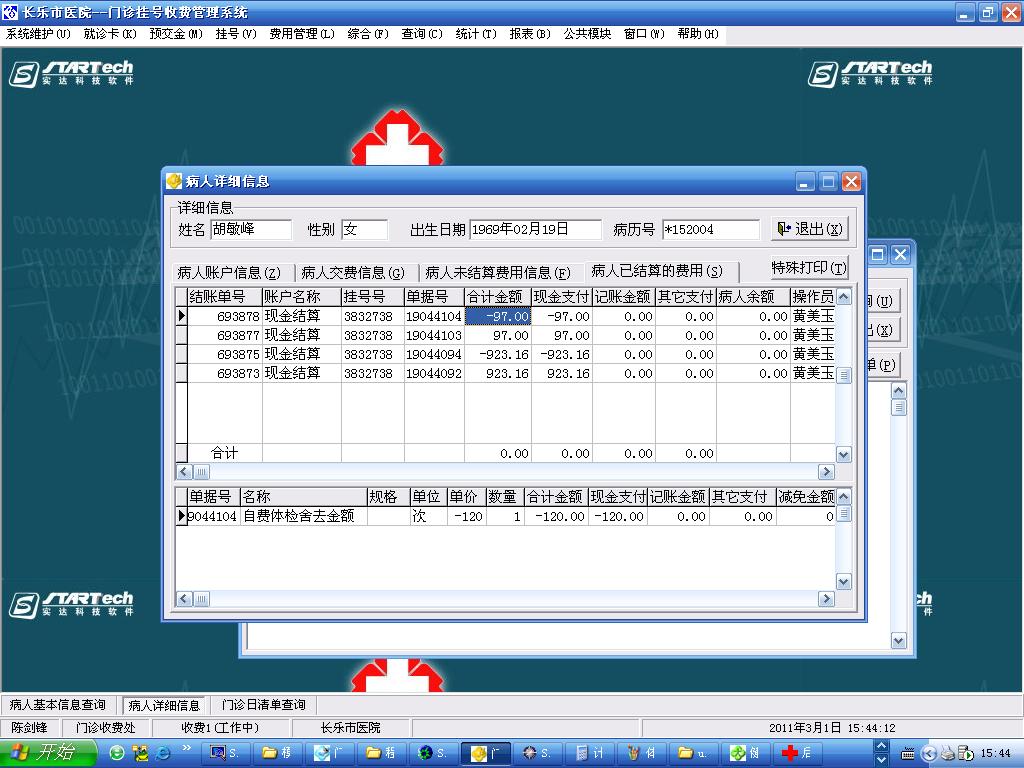Open the 查询(C) menu

pyautogui.click(x=422, y=33)
